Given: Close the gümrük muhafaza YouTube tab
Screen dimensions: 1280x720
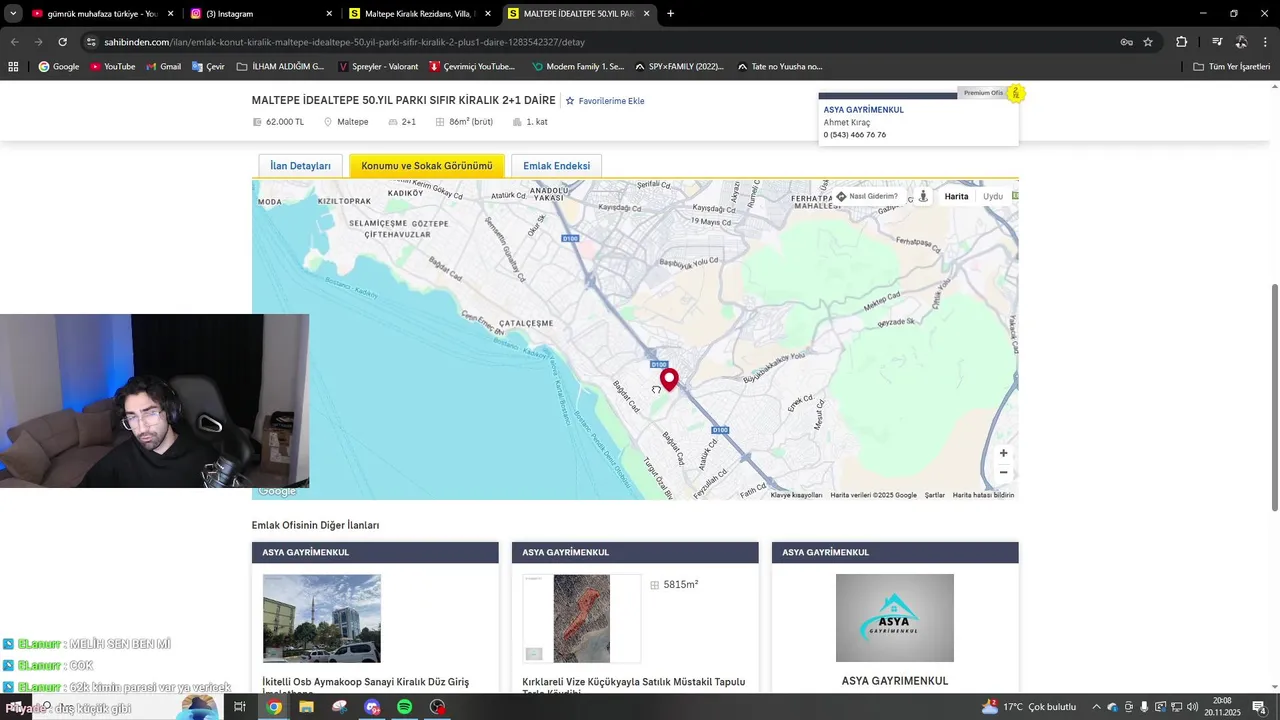Looking at the screenshot, I should click(x=171, y=14).
